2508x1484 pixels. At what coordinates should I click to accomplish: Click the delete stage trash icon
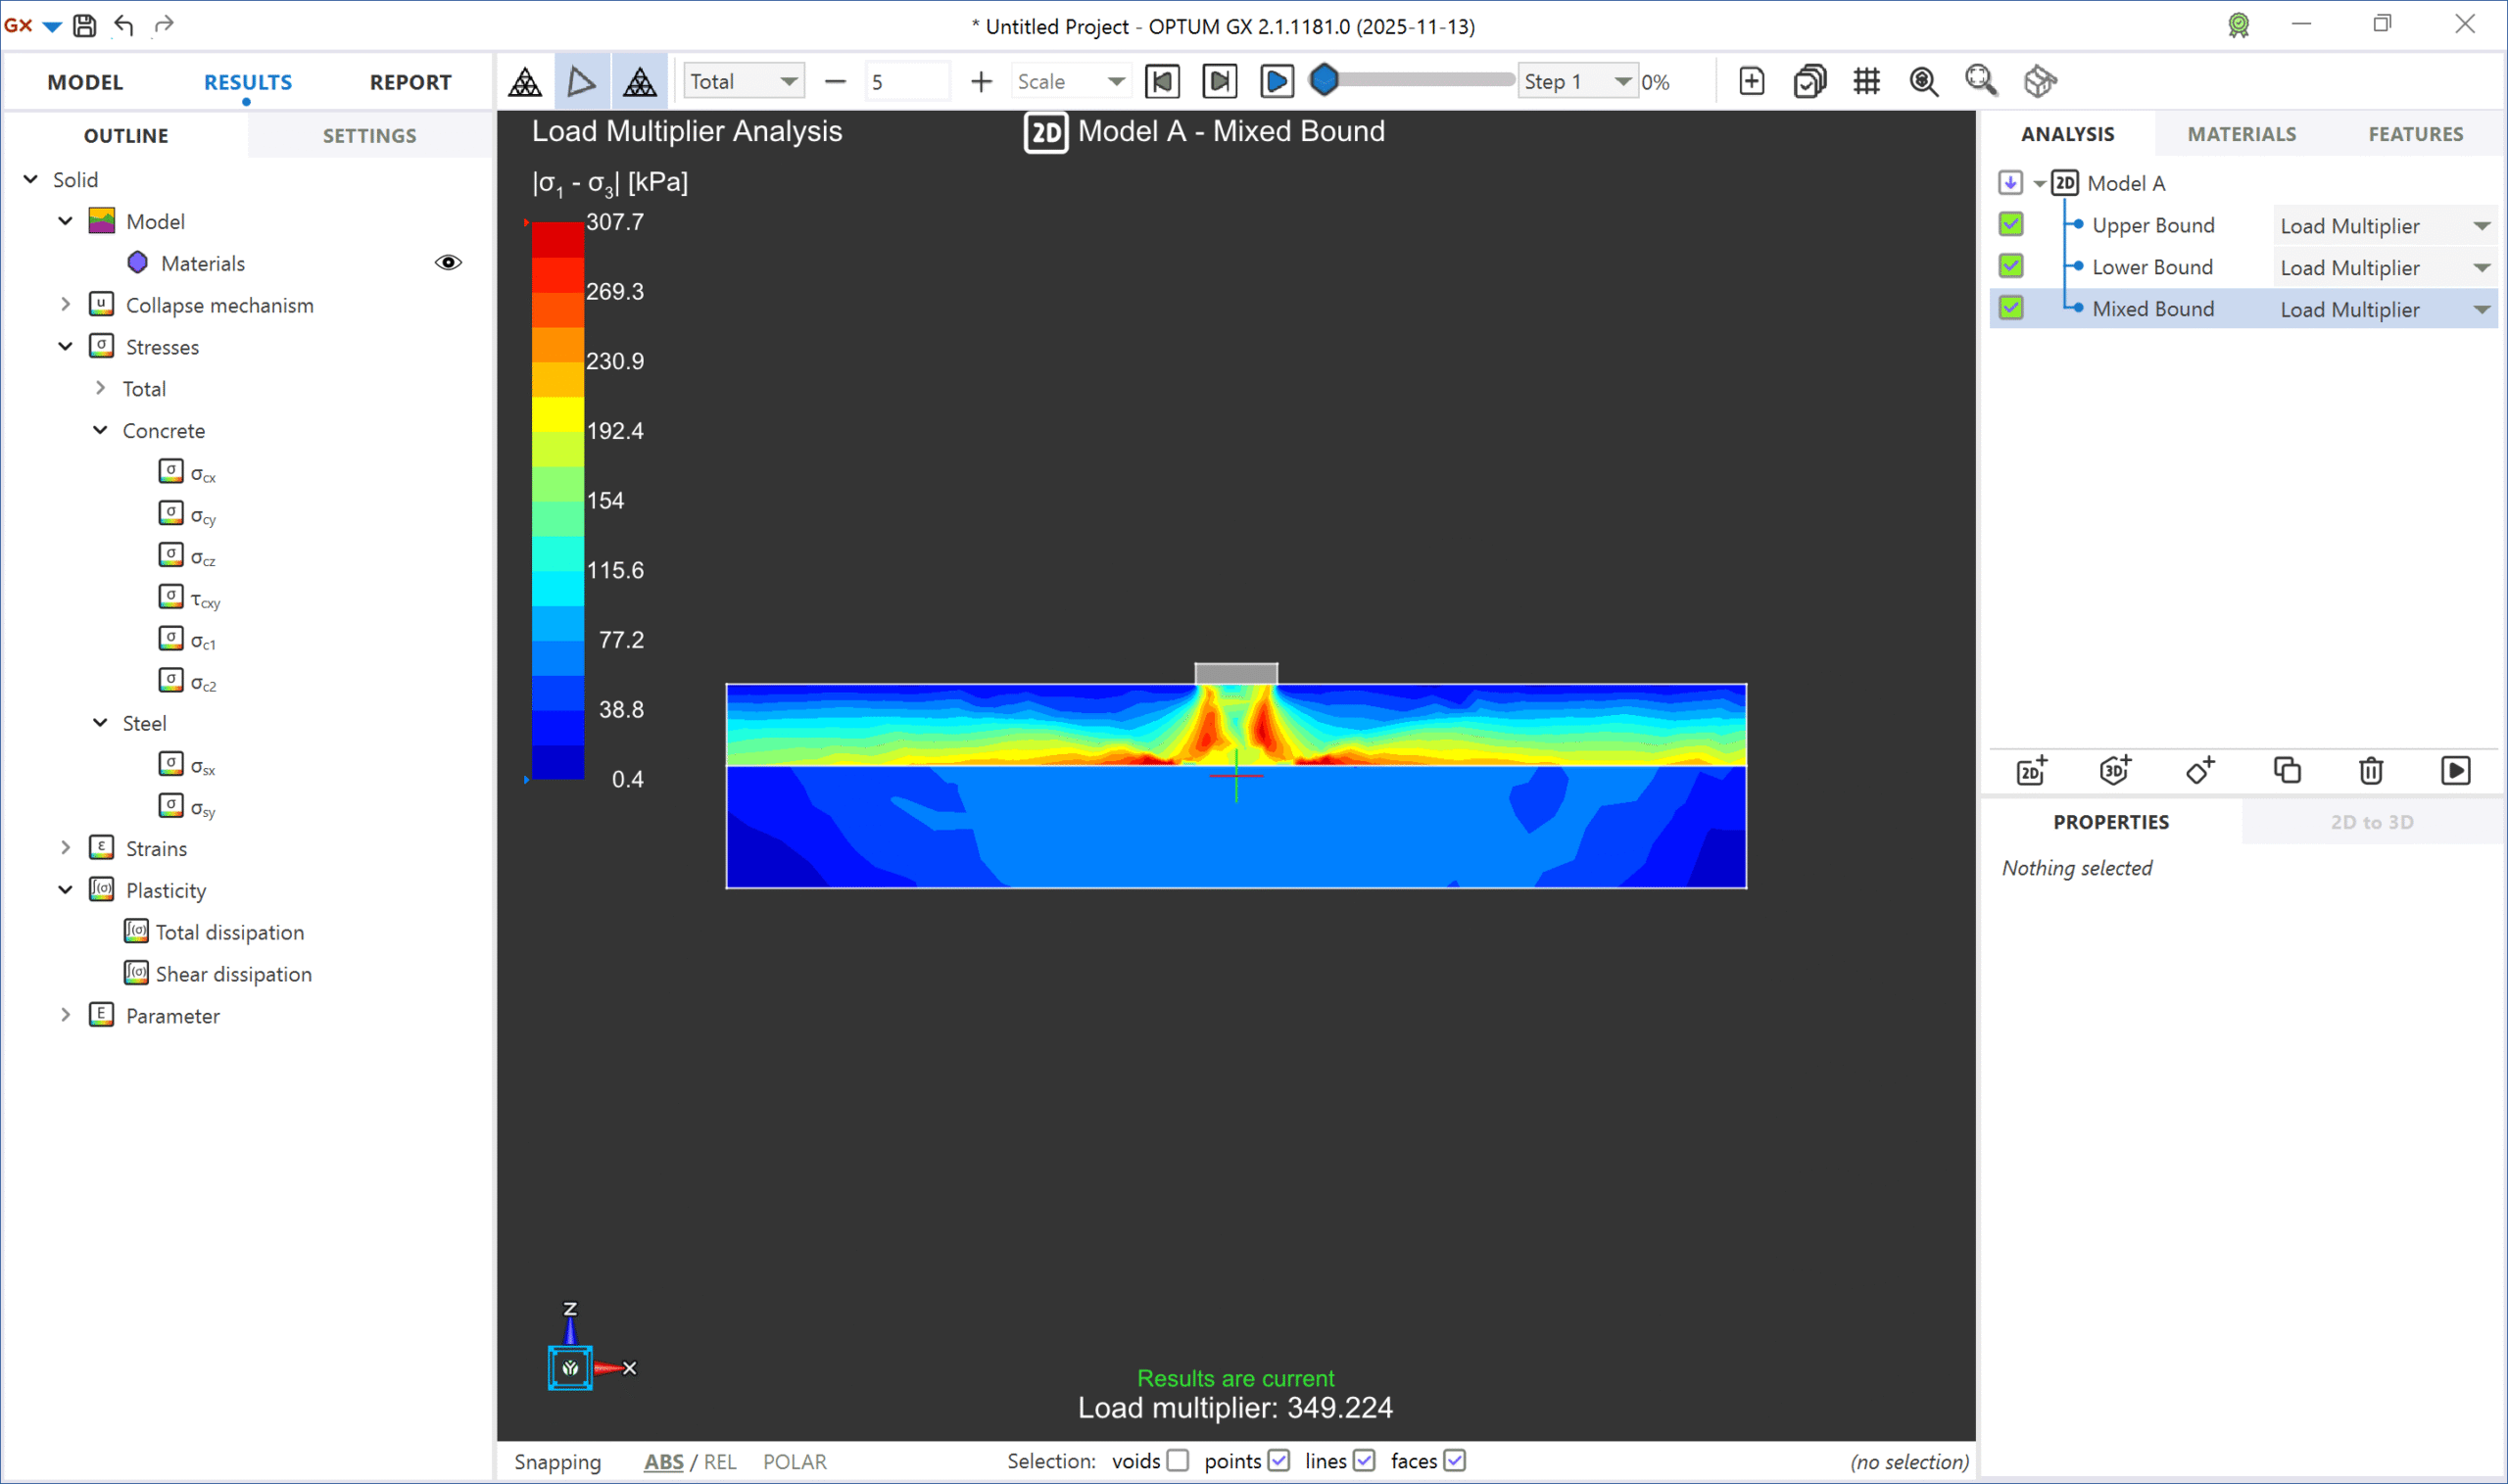[x=2371, y=770]
